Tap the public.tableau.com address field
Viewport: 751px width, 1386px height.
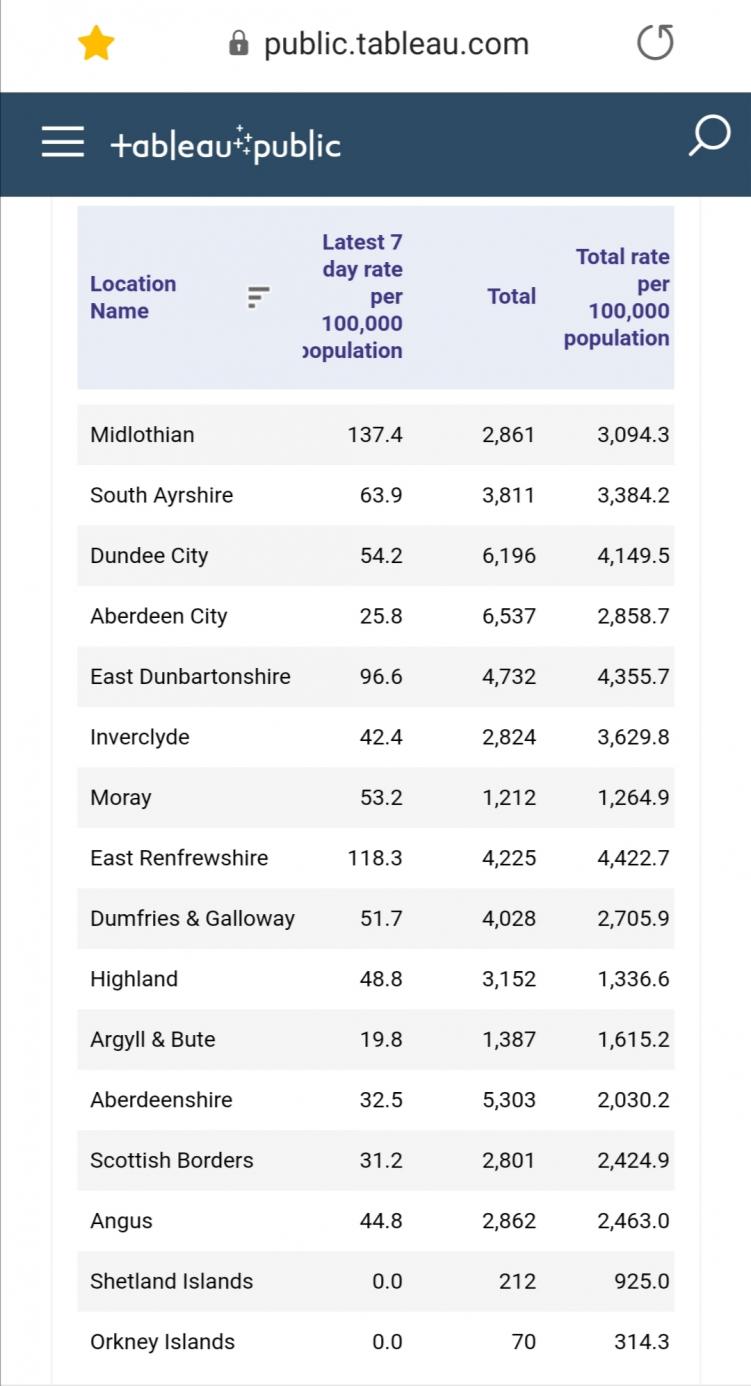pos(396,44)
